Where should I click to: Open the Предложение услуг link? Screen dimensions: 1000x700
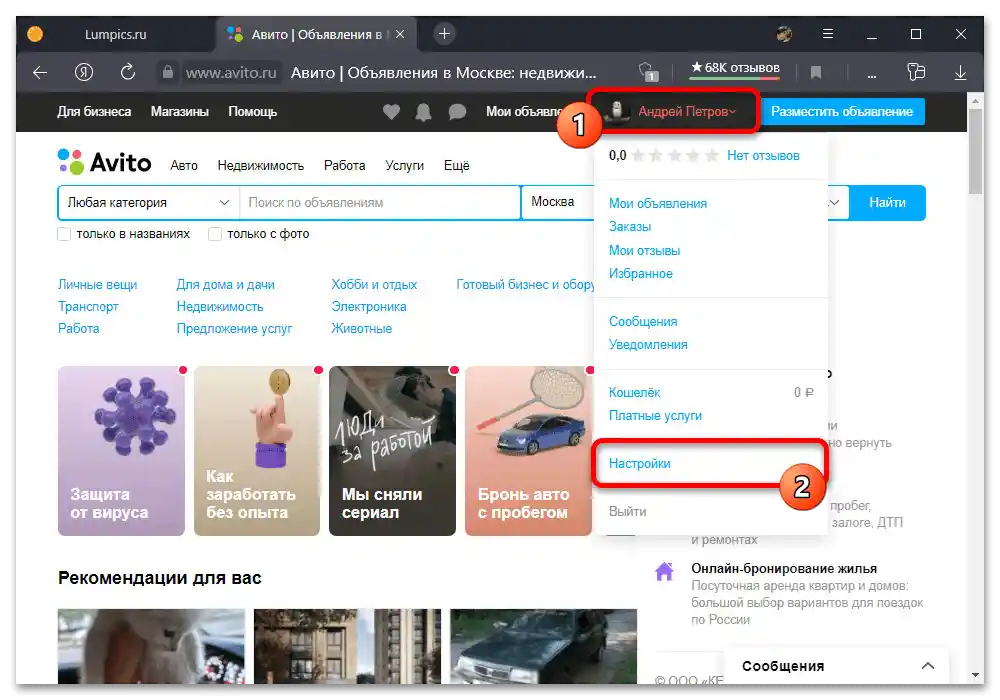click(234, 329)
